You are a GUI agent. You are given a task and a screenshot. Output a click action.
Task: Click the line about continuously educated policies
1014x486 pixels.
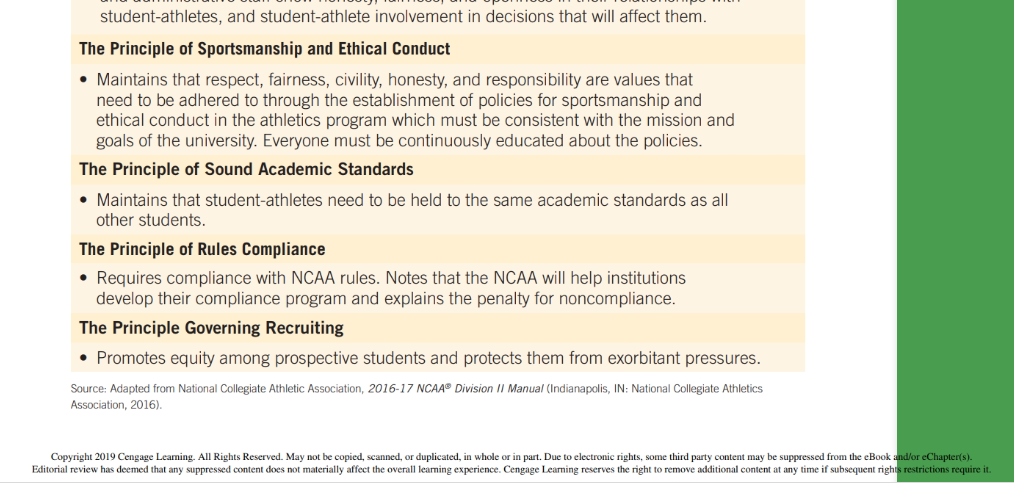[399, 141]
